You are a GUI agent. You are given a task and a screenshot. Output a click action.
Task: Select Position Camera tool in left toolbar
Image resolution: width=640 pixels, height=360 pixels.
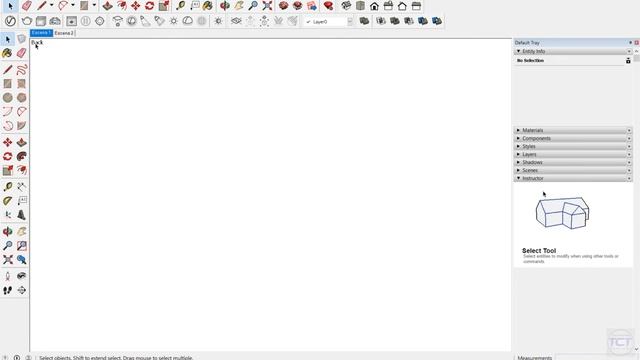point(7,276)
